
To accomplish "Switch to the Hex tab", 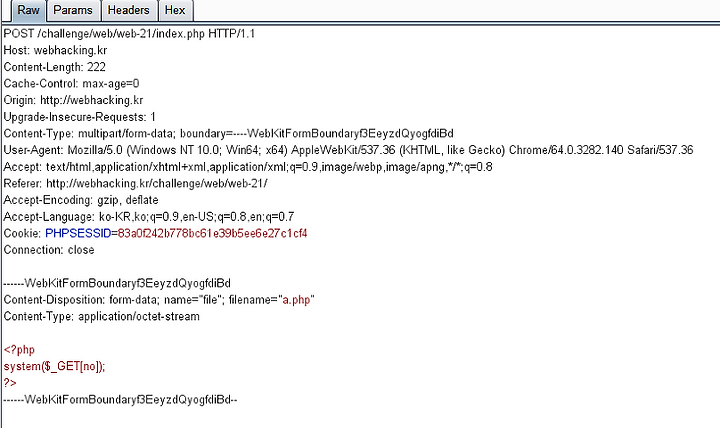I will point(175,10).
